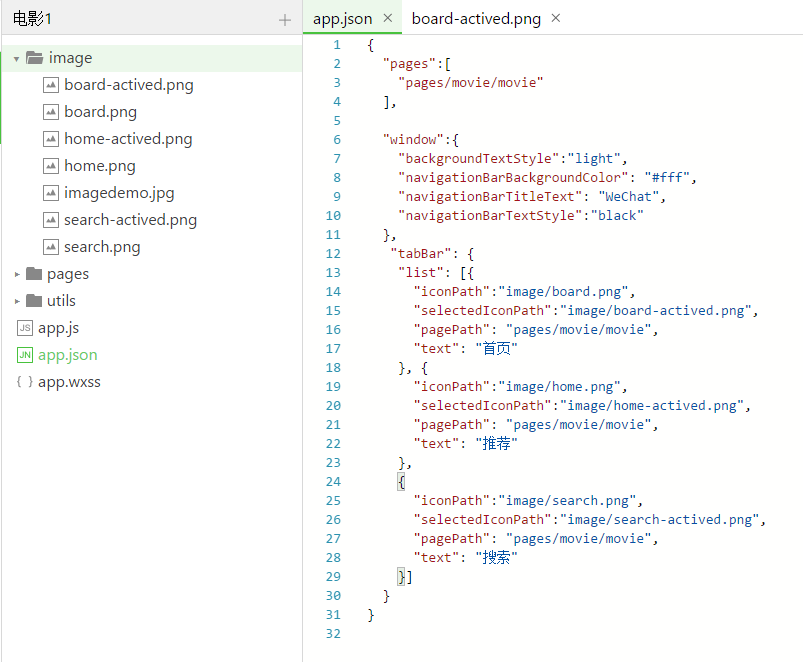Open search.png from the image folder

click(102, 247)
